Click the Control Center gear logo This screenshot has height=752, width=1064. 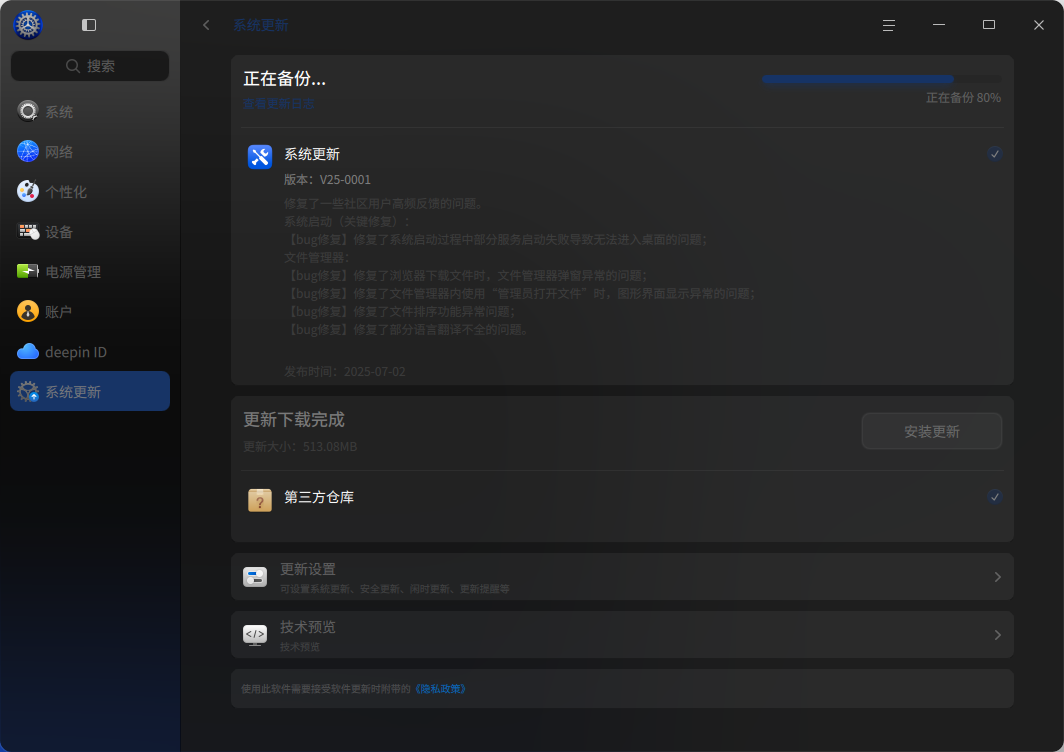pyautogui.click(x=28, y=25)
